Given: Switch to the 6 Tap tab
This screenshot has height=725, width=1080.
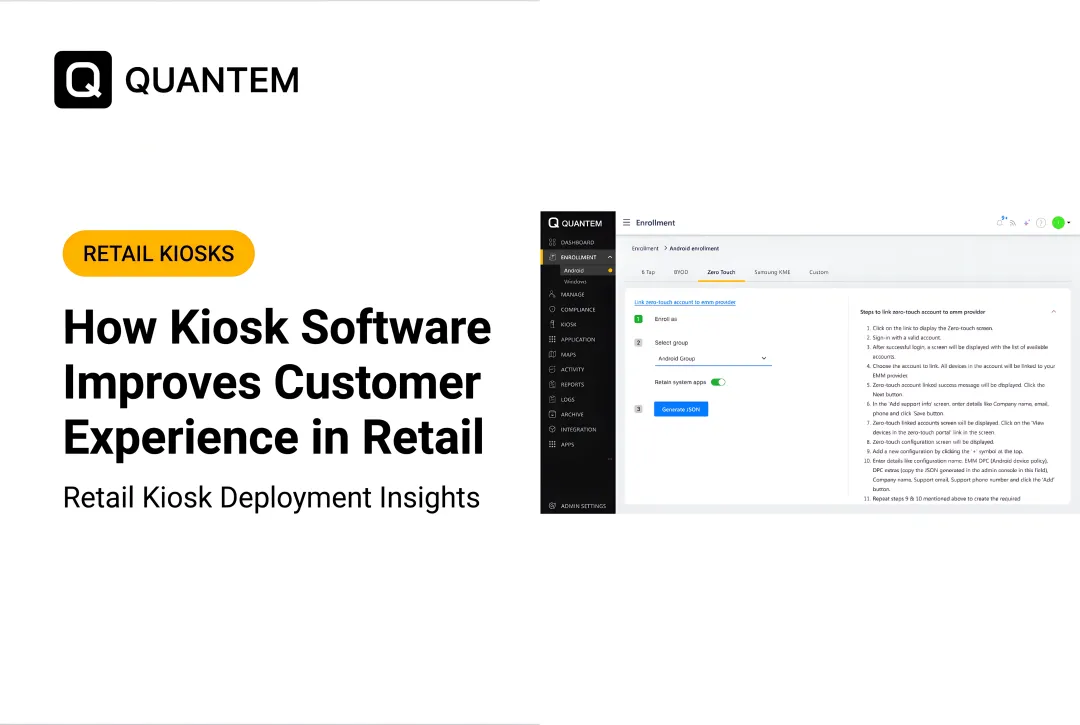Looking at the screenshot, I should click(648, 272).
